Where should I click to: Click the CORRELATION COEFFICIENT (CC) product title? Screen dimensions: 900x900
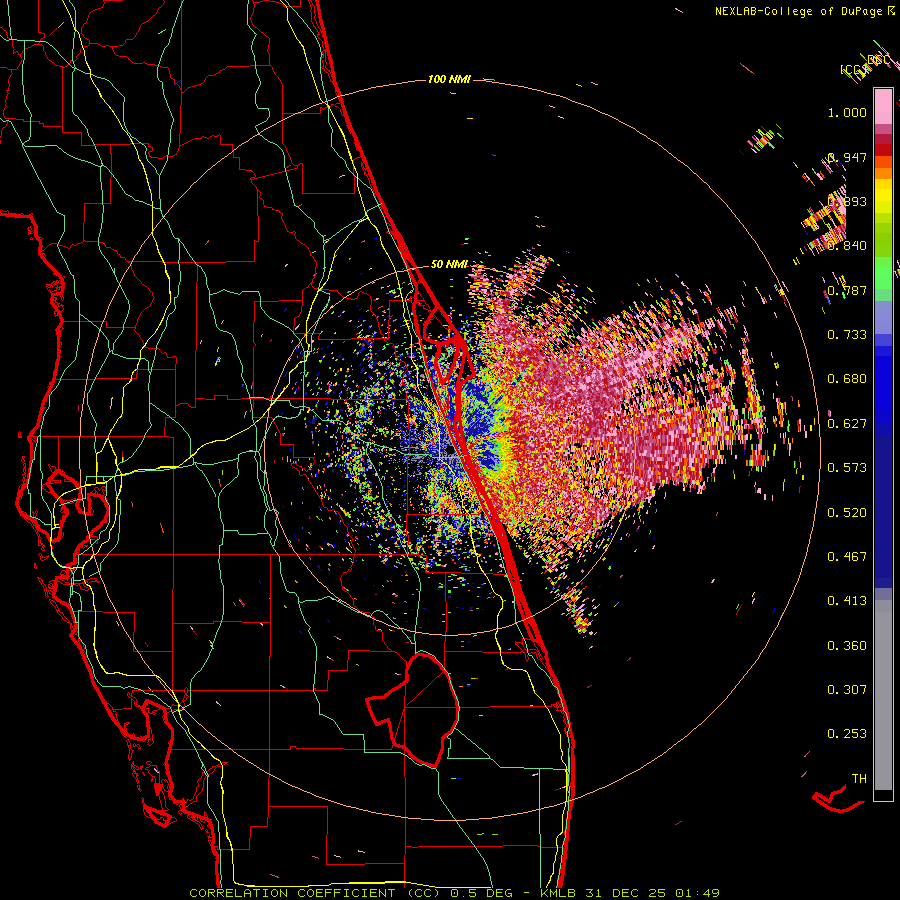tap(314, 893)
